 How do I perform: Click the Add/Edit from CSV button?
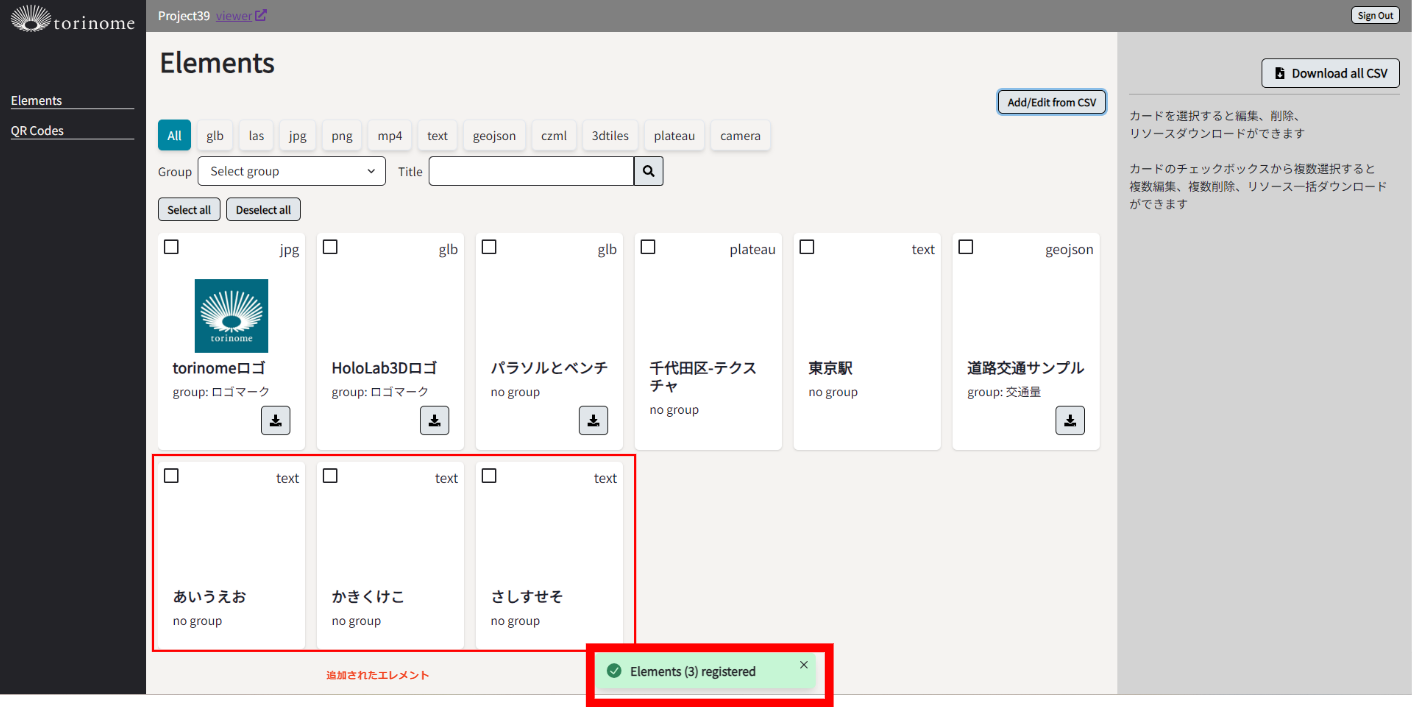[x=1051, y=102]
